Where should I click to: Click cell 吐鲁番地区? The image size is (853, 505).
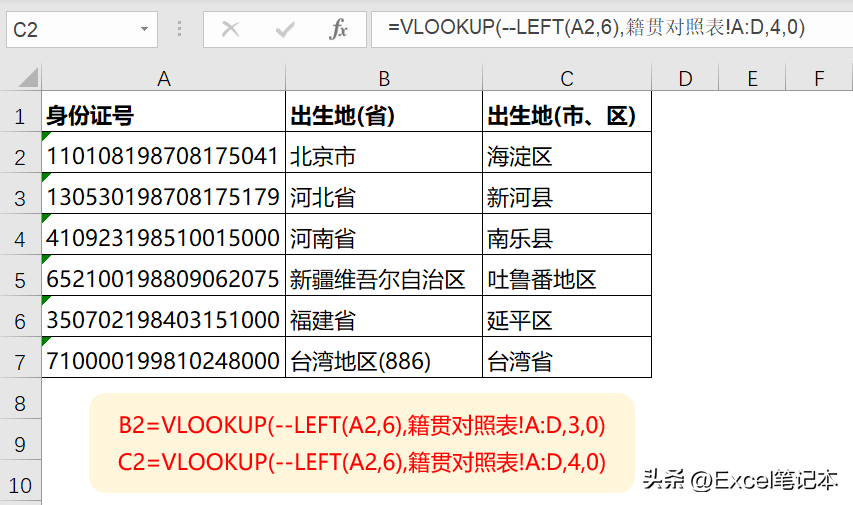(567, 275)
